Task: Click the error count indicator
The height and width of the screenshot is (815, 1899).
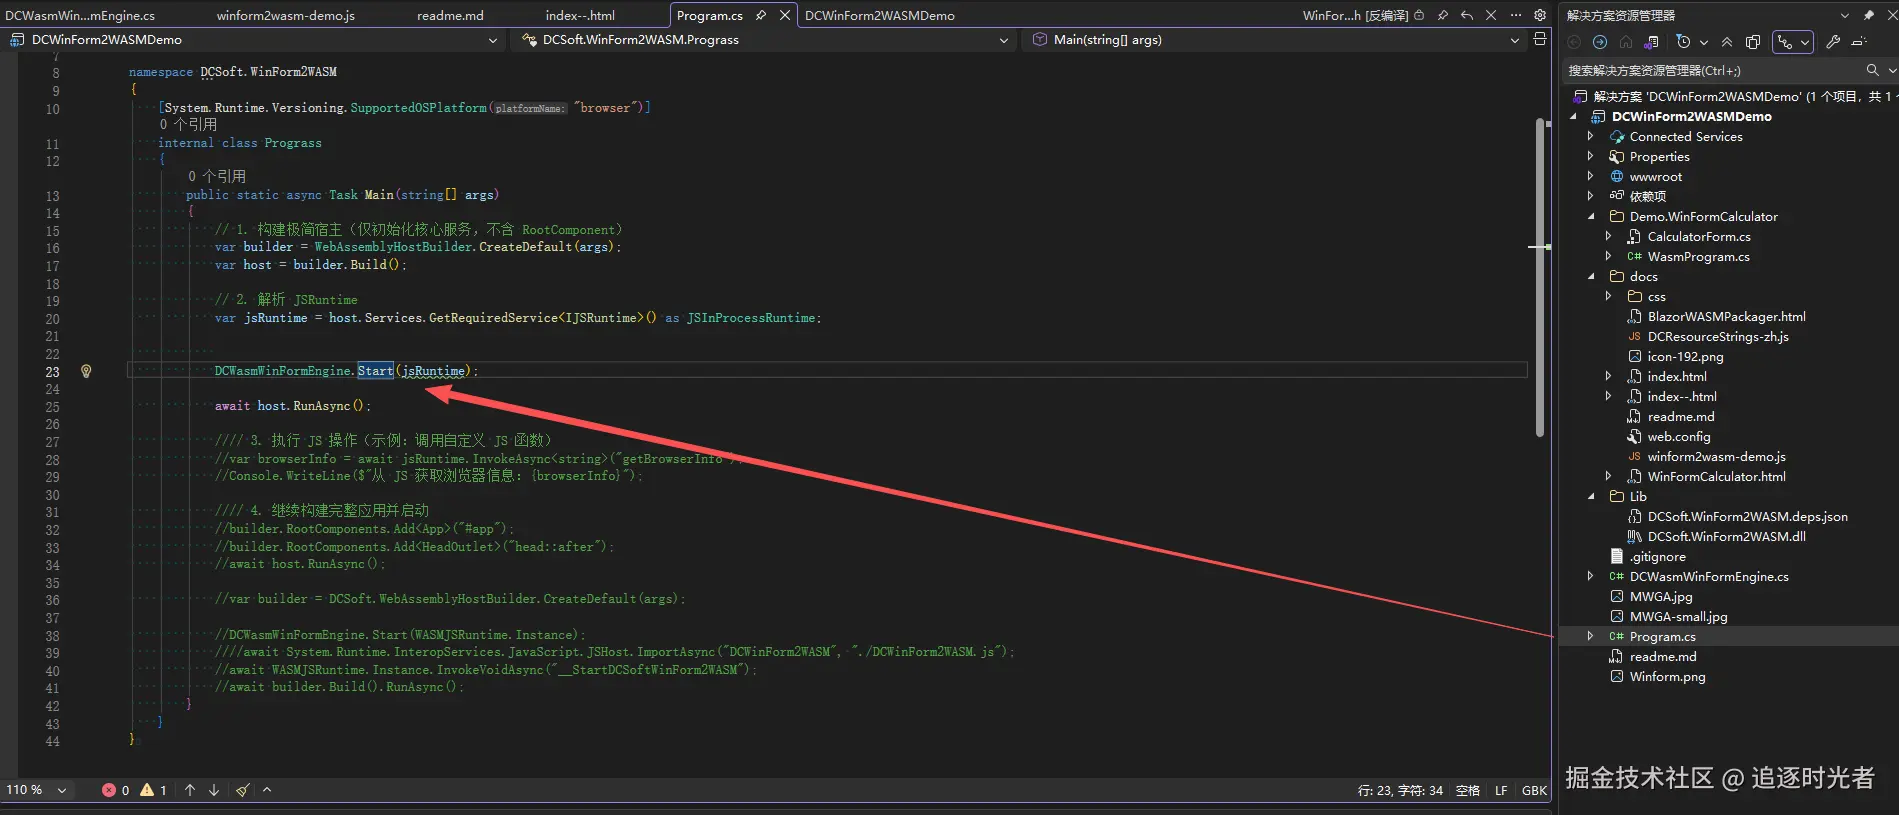Action: pos(115,790)
